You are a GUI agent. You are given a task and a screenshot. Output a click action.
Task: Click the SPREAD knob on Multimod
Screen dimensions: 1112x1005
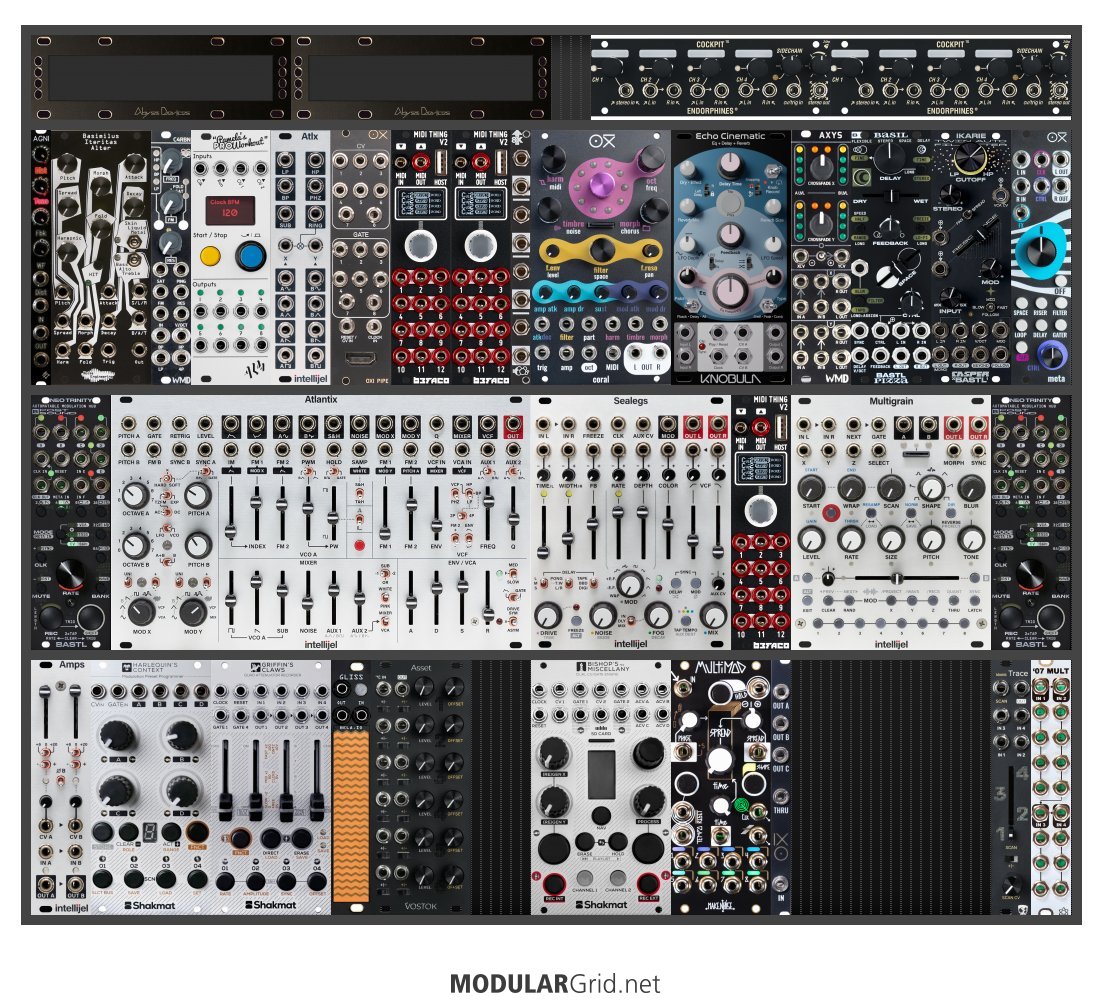tap(719, 760)
